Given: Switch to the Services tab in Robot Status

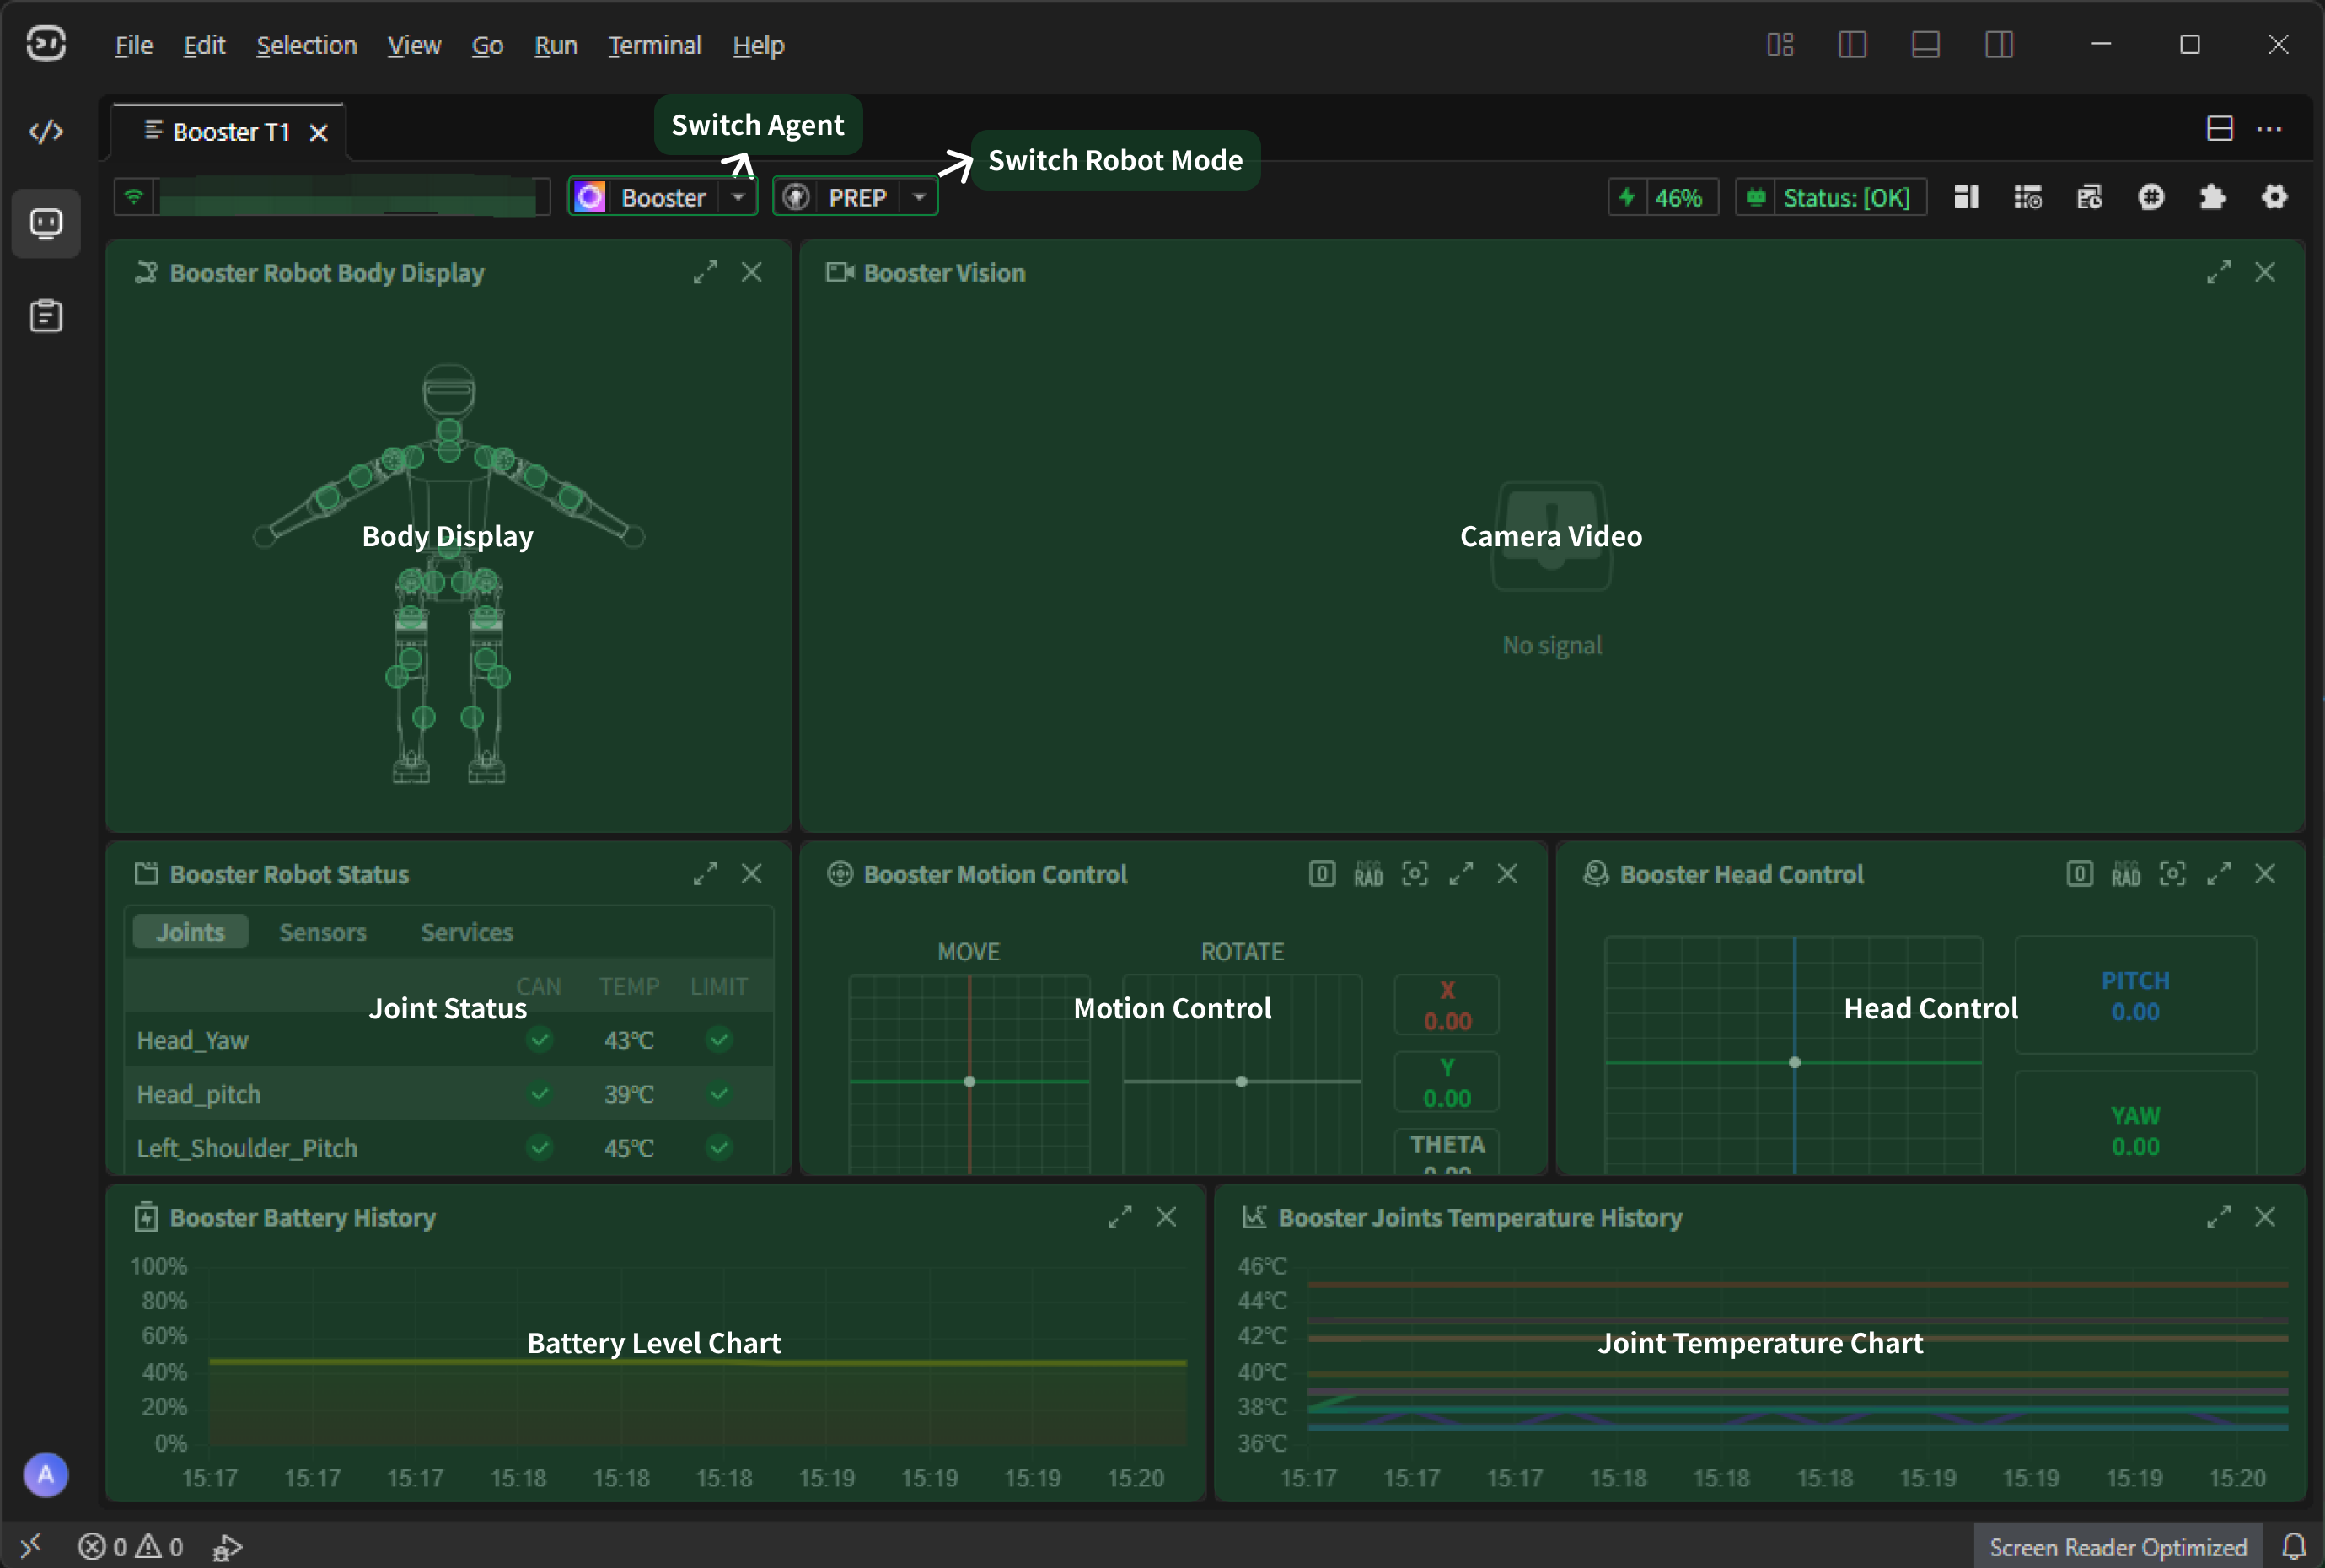Looking at the screenshot, I should [467, 932].
